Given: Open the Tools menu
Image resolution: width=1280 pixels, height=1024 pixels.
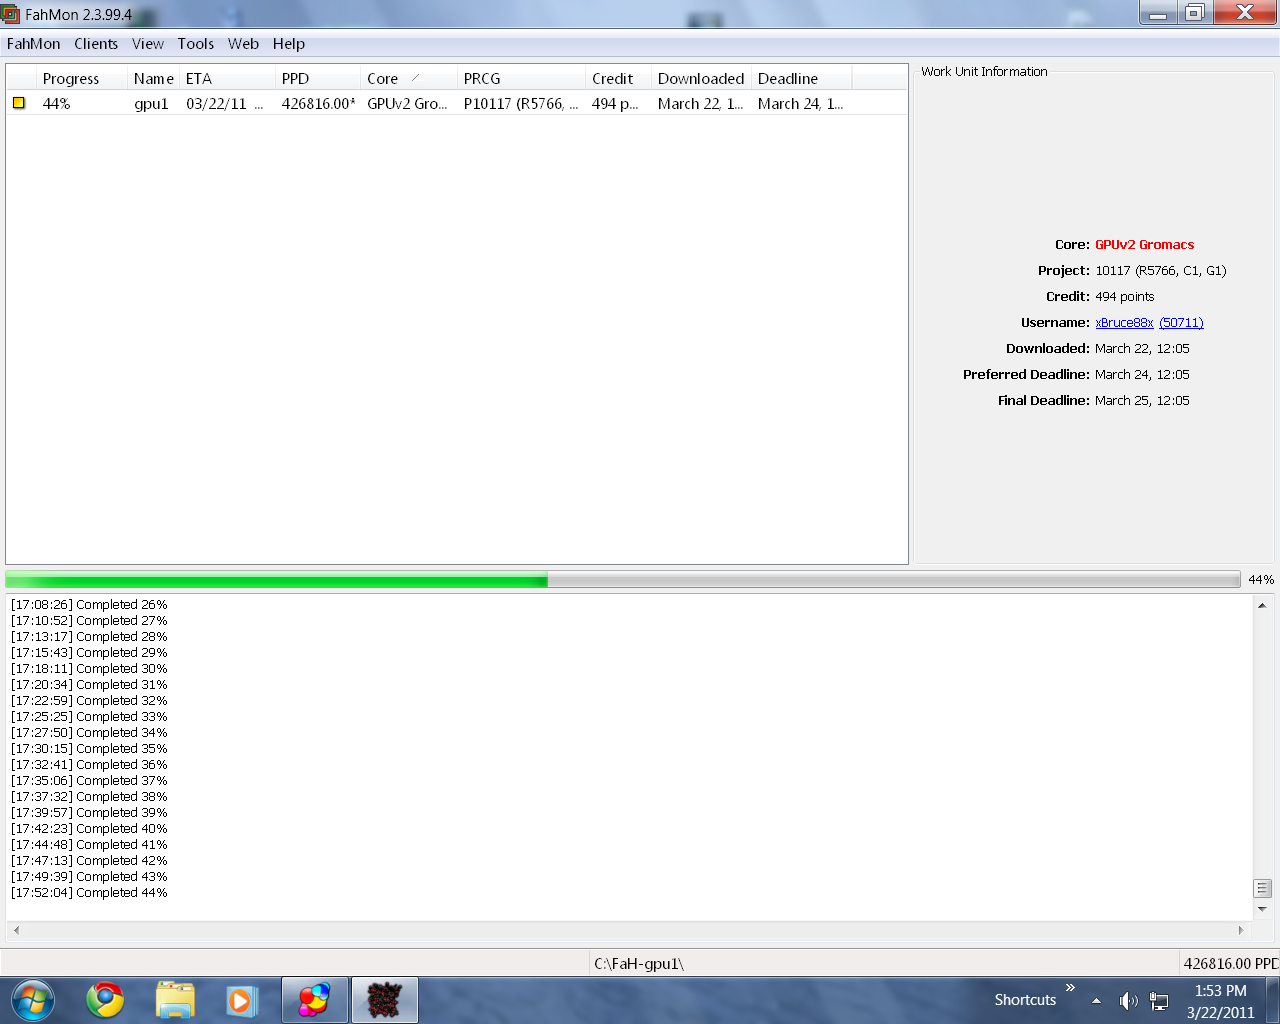Looking at the screenshot, I should 196,44.
